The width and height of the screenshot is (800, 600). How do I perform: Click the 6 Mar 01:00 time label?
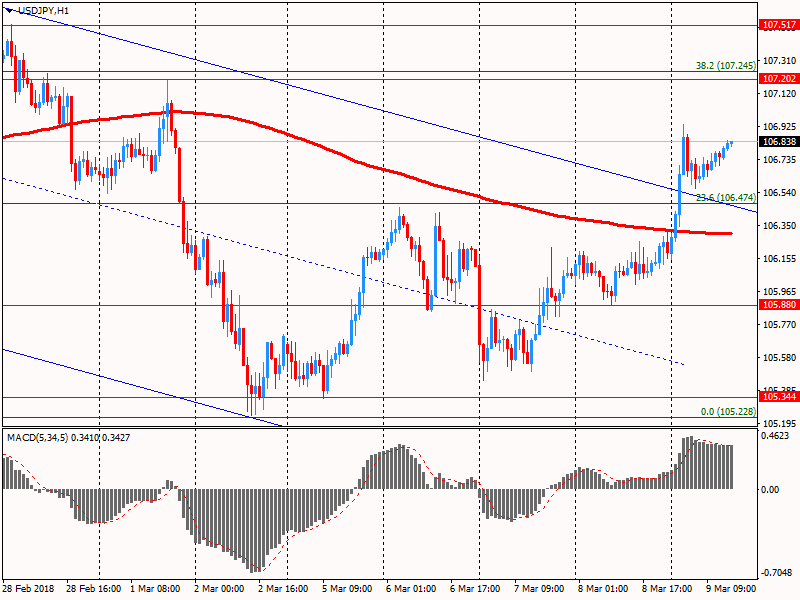(411, 589)
